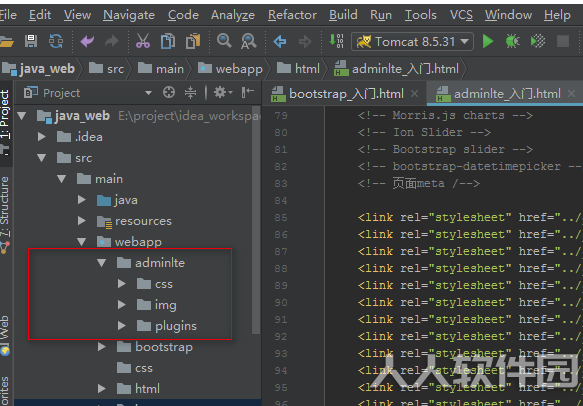Image resolution: width=583 pixels, height=406 pixels.
Task: Run Tomcat with green play button
Action: (x=487, y=41)
